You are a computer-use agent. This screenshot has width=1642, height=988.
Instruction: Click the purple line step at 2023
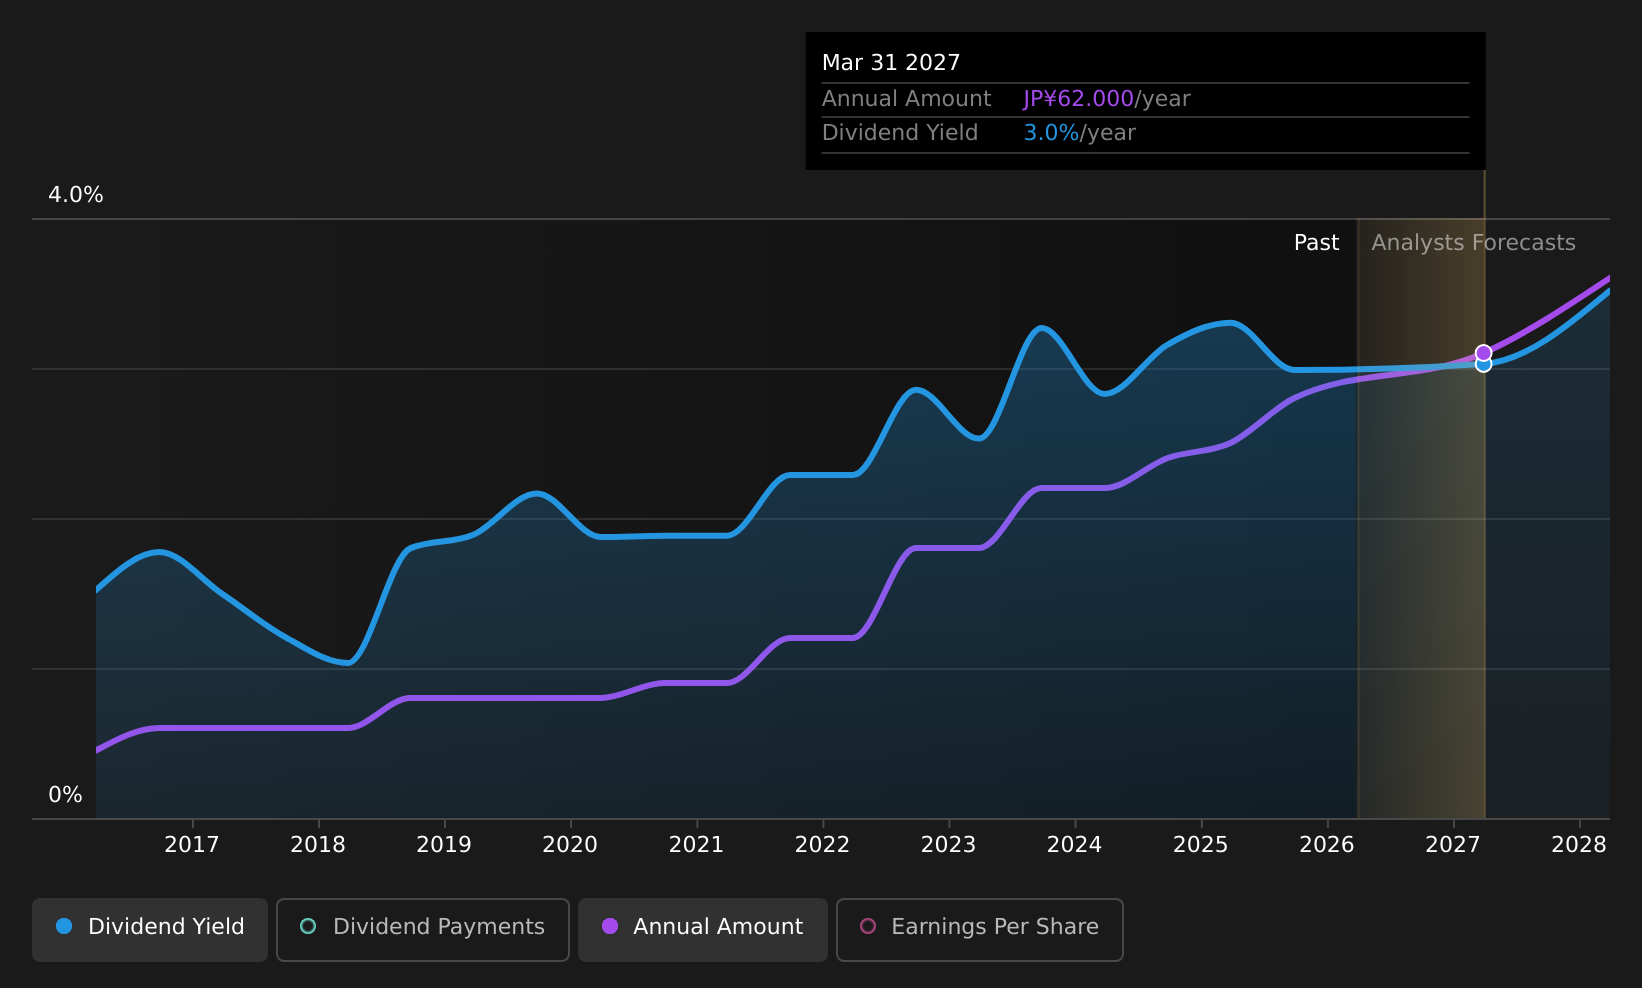(950, 548)
